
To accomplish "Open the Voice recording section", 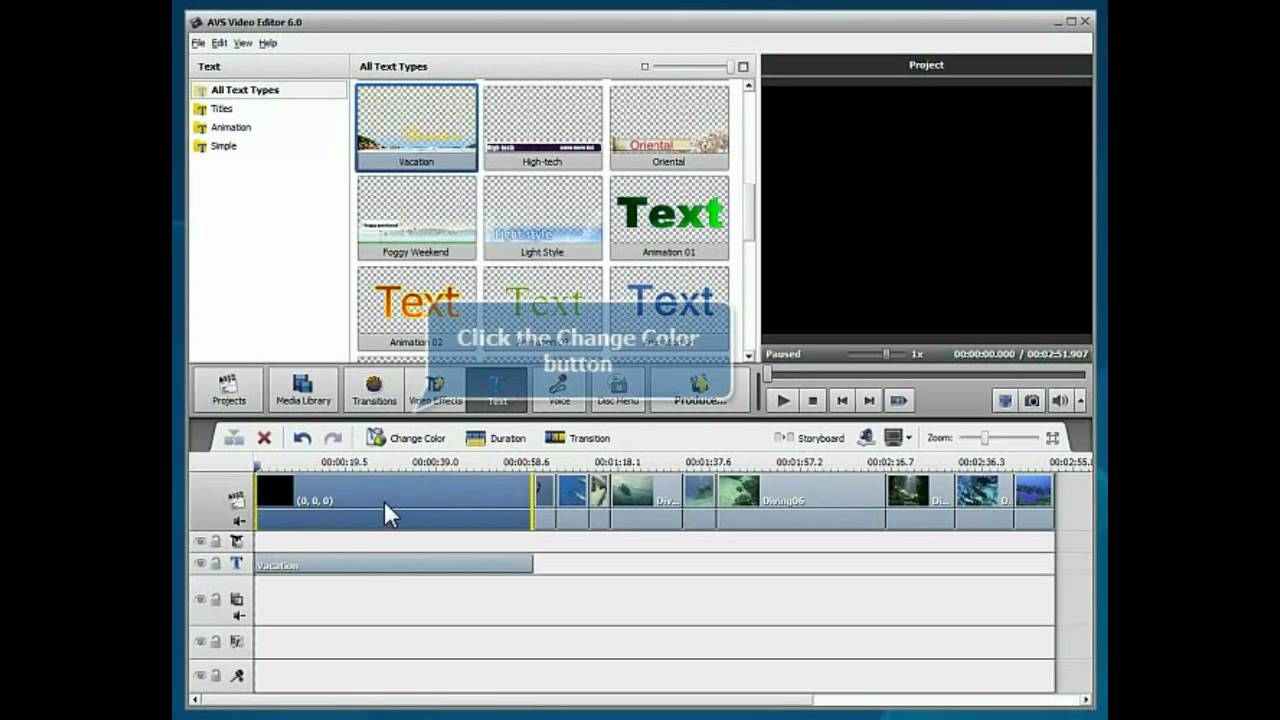I will 559,389.
